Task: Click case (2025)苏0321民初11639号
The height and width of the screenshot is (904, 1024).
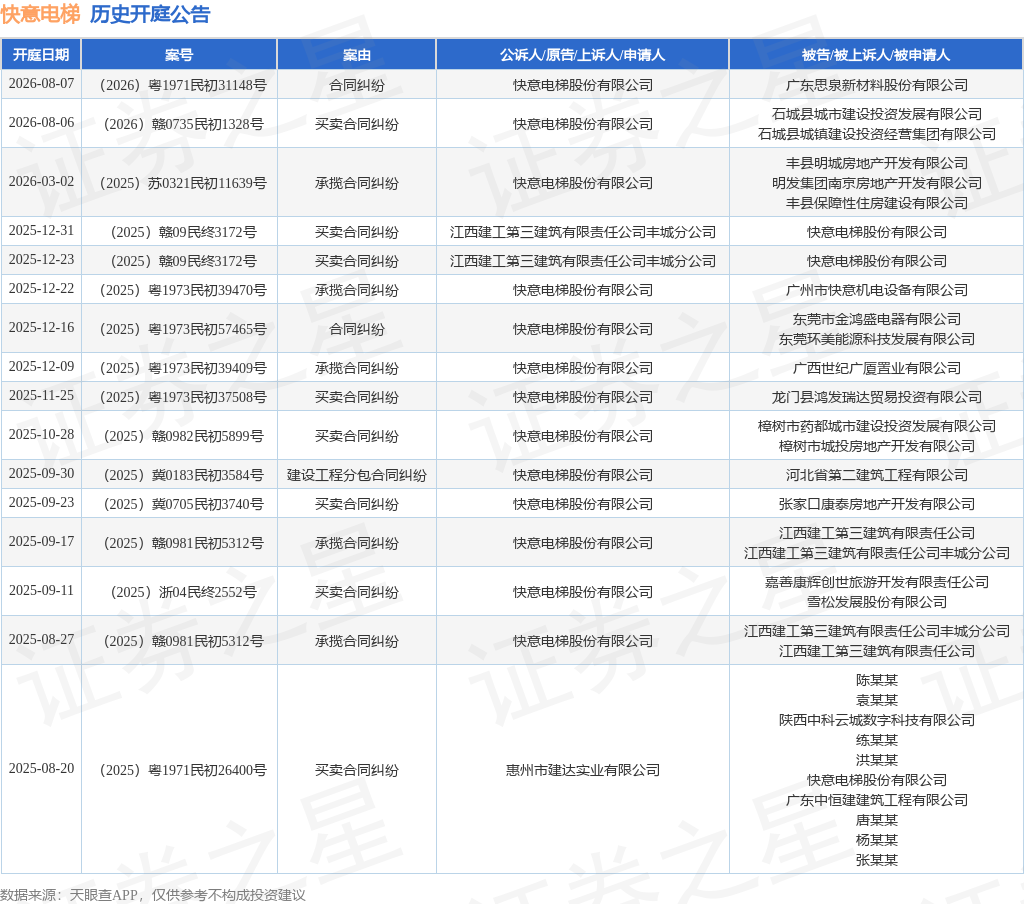Action: tap(183, 183)
